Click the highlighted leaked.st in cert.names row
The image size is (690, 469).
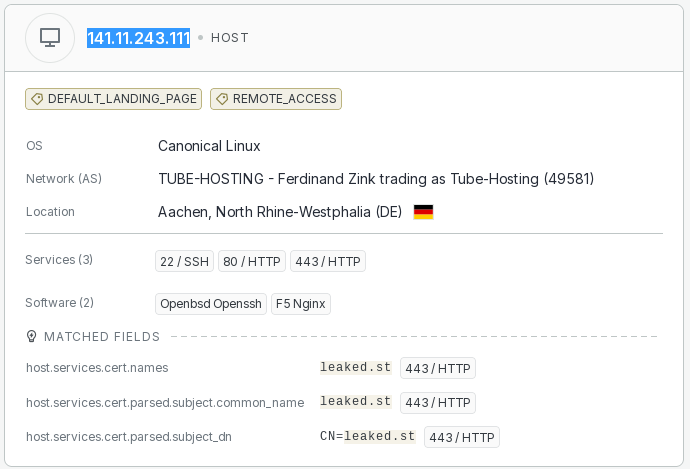pyautogui.click(x=356, y=367)
